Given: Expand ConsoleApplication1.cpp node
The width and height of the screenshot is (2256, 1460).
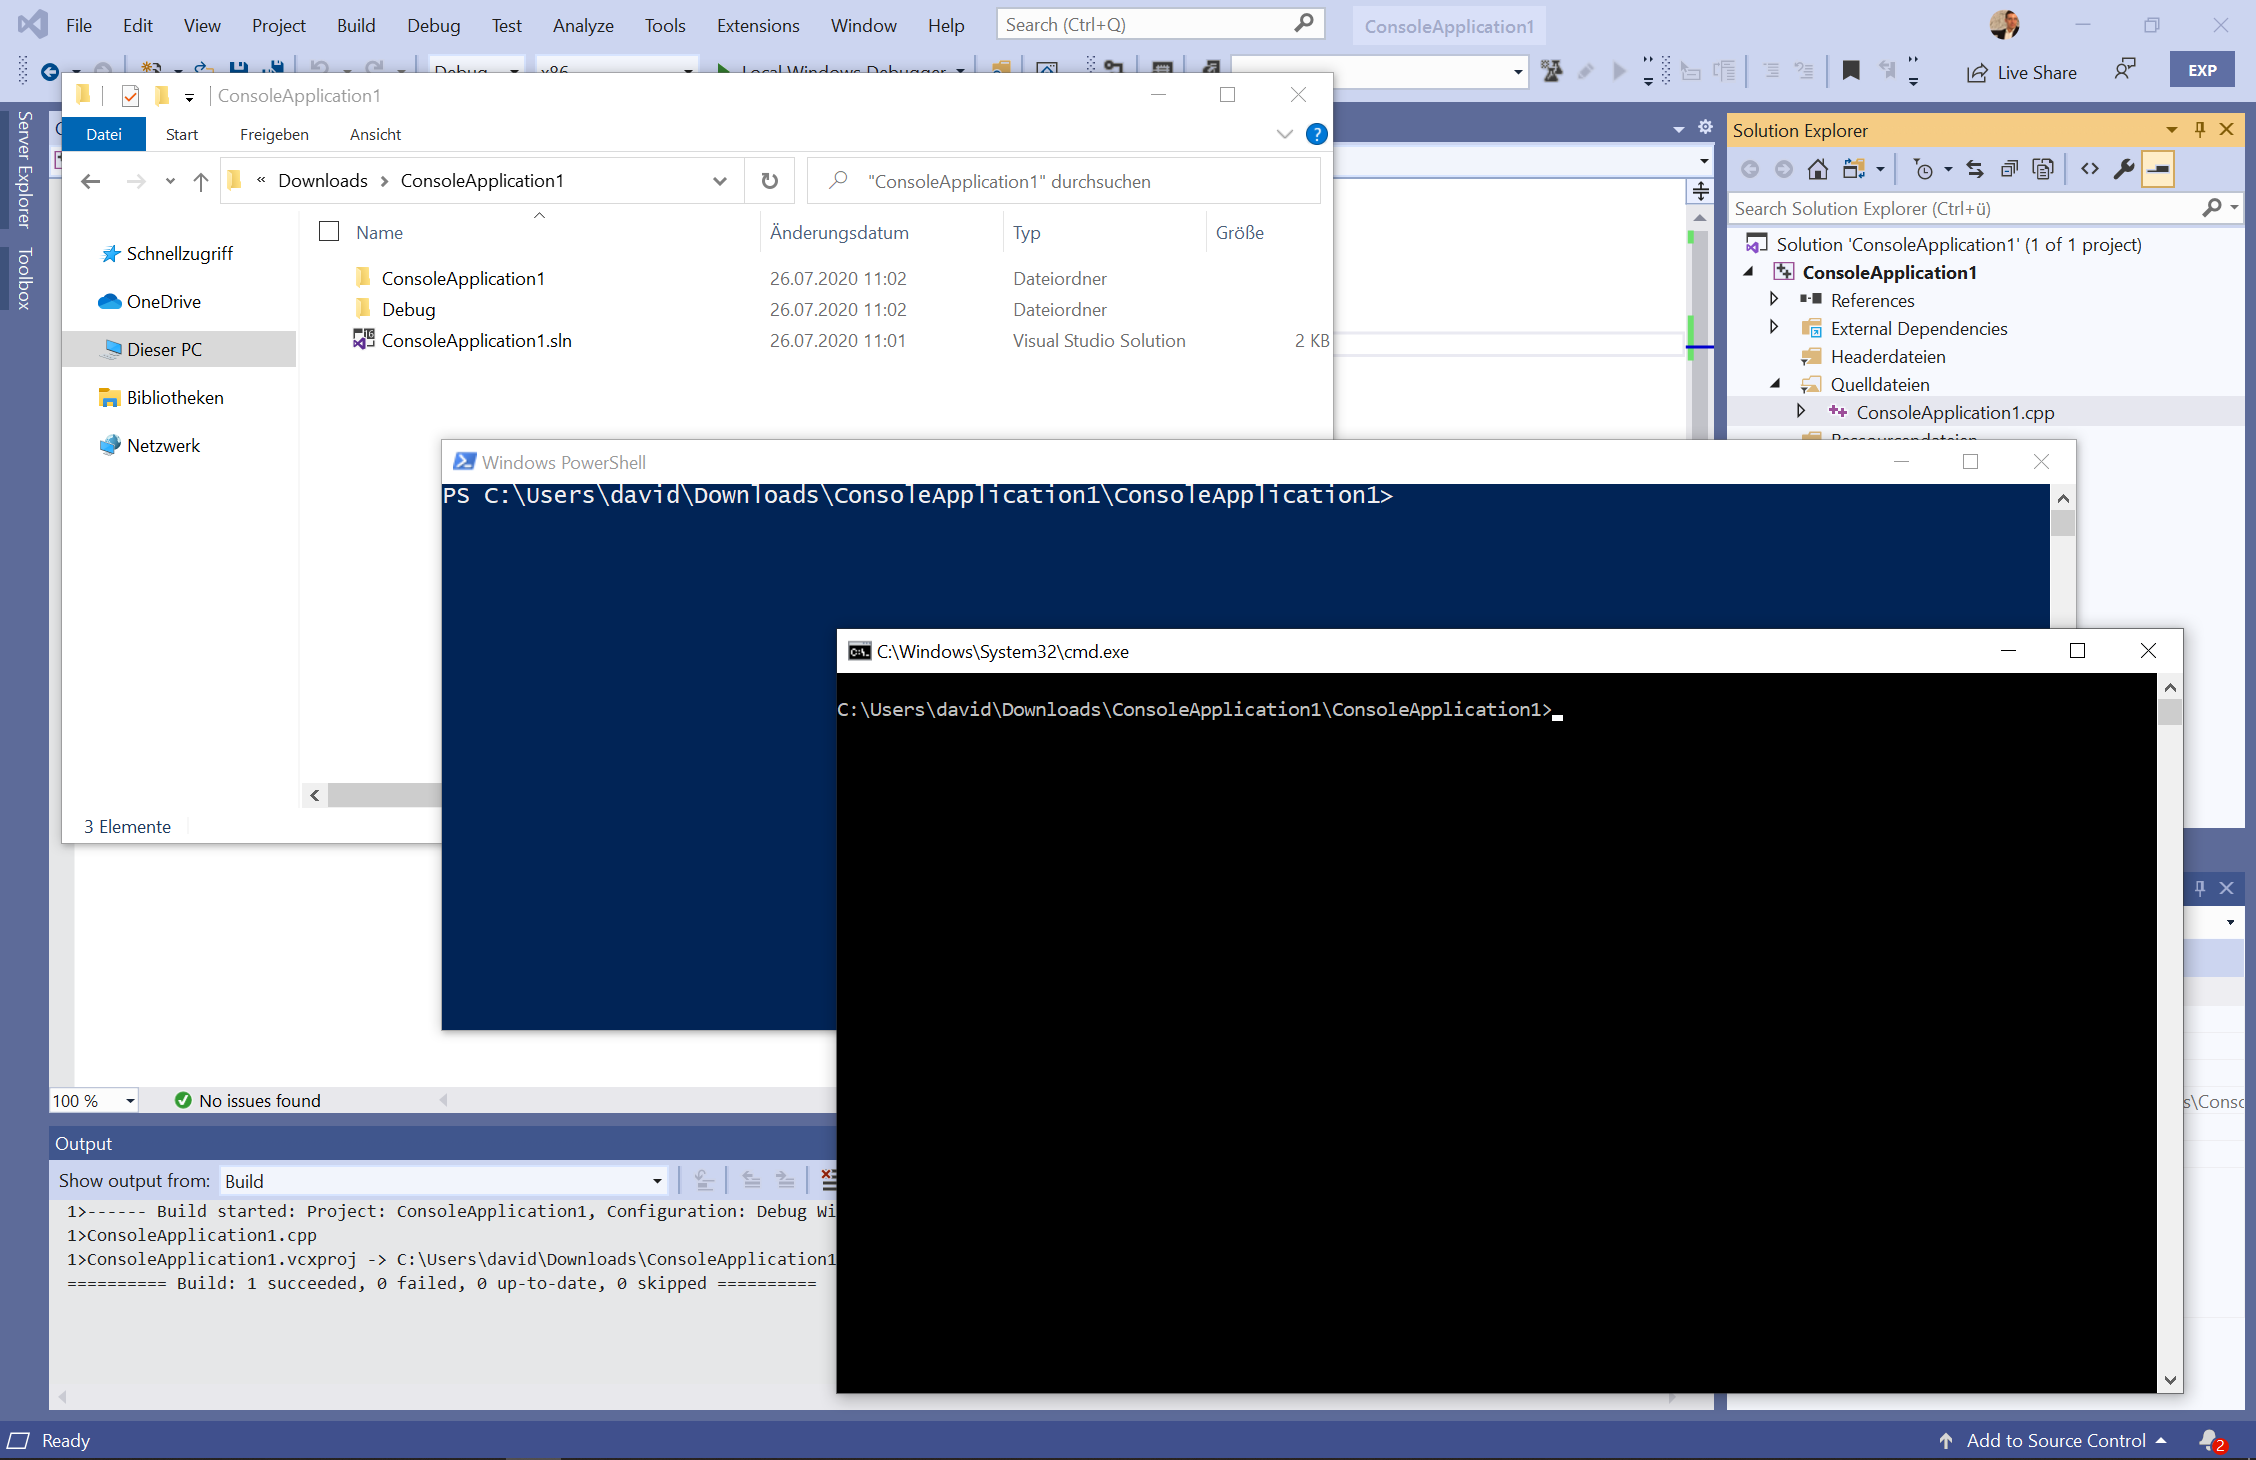Looking at the screenshot, I should pyautogui.click(x=1801, y=411).
